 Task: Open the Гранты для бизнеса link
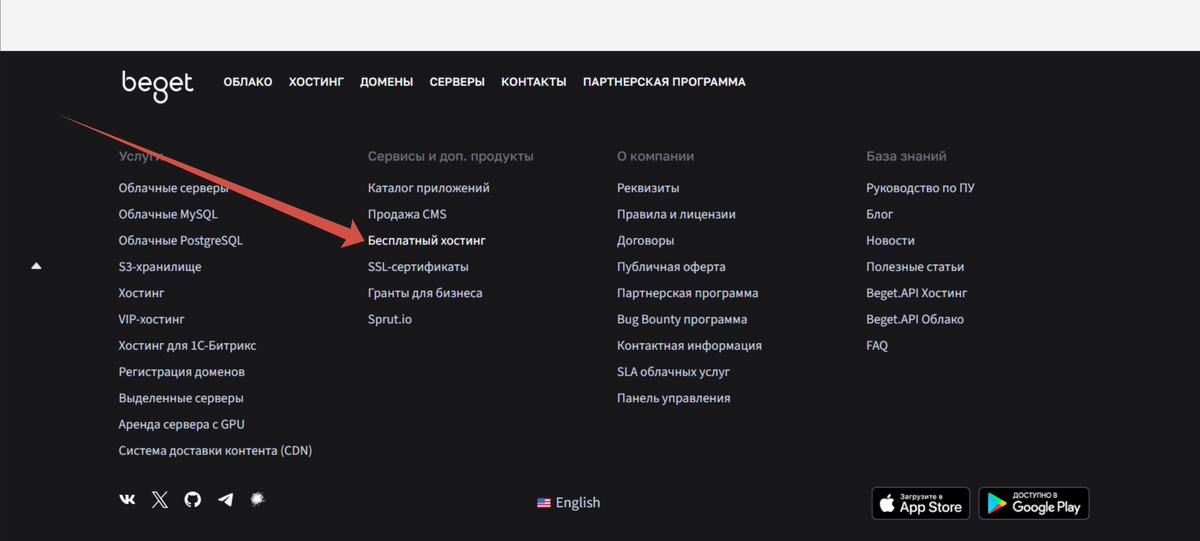[425, 293]
